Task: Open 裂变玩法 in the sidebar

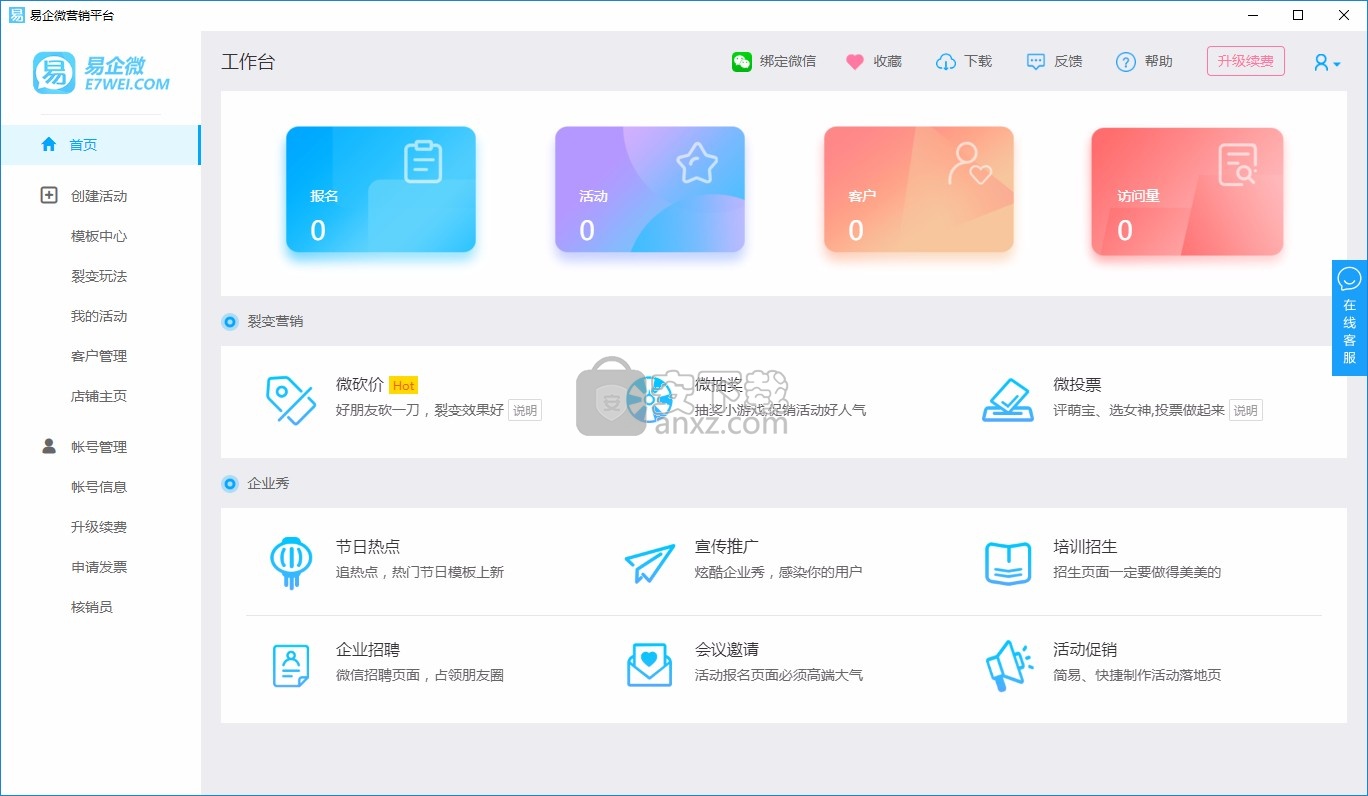Action: click(x=99, y=276)
